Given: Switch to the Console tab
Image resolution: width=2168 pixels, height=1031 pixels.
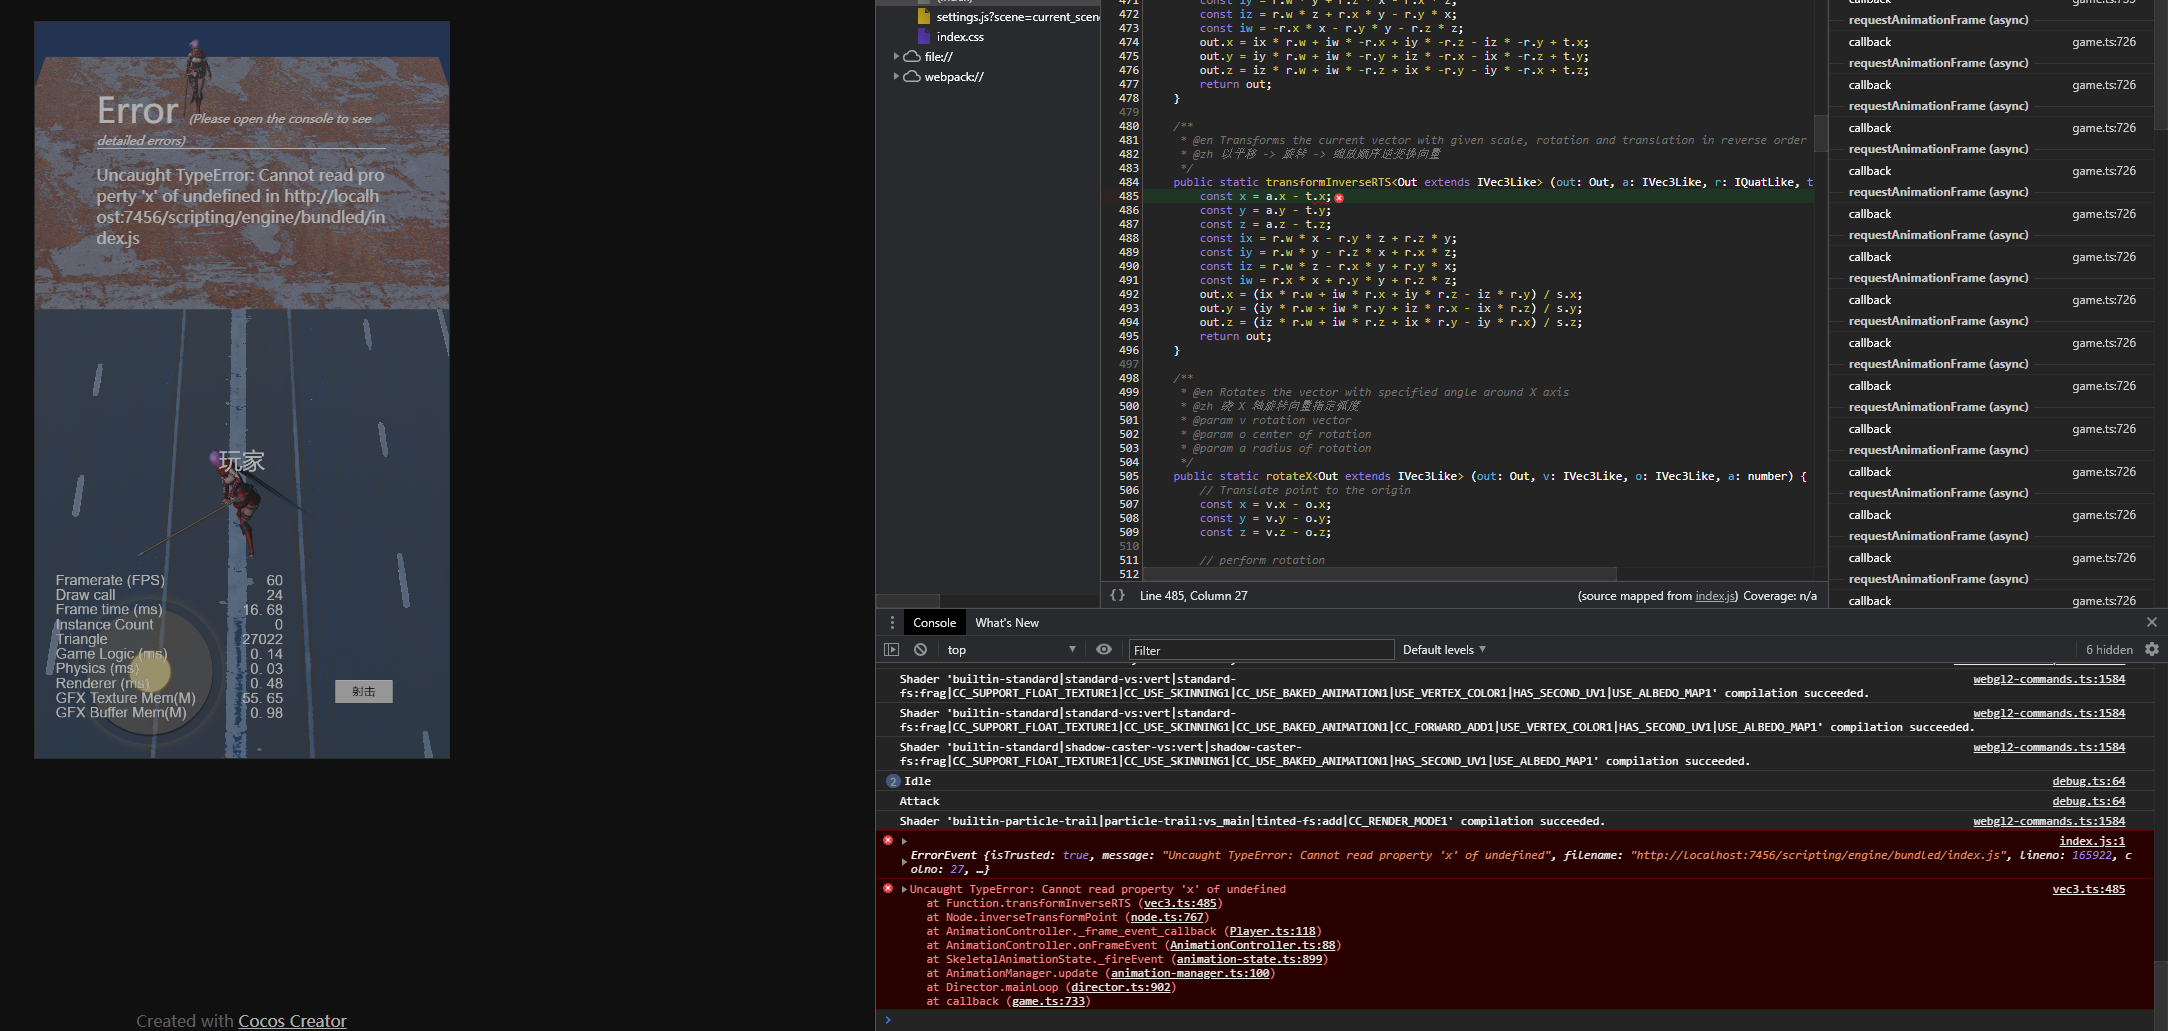Looking at the screenshot, I should point(934,622).
